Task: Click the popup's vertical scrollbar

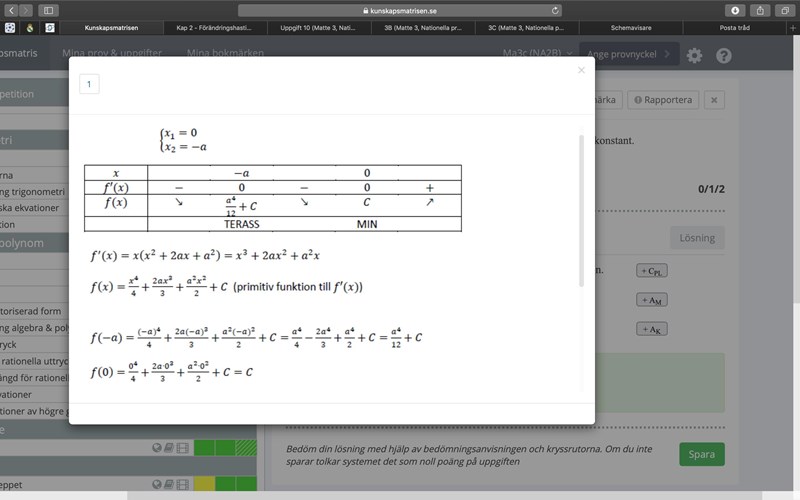Action: (582, 210)
